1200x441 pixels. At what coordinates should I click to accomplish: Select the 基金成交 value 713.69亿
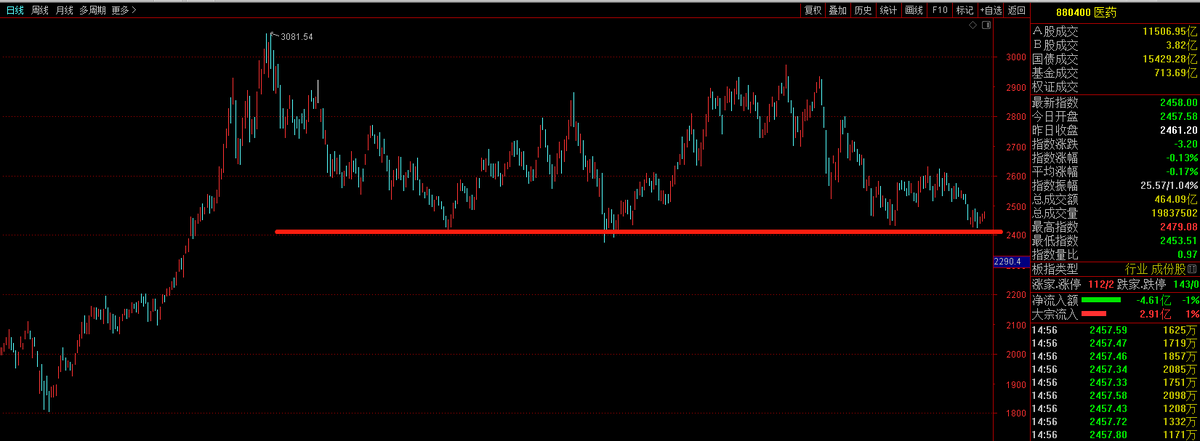click(x=1176, y=72)
